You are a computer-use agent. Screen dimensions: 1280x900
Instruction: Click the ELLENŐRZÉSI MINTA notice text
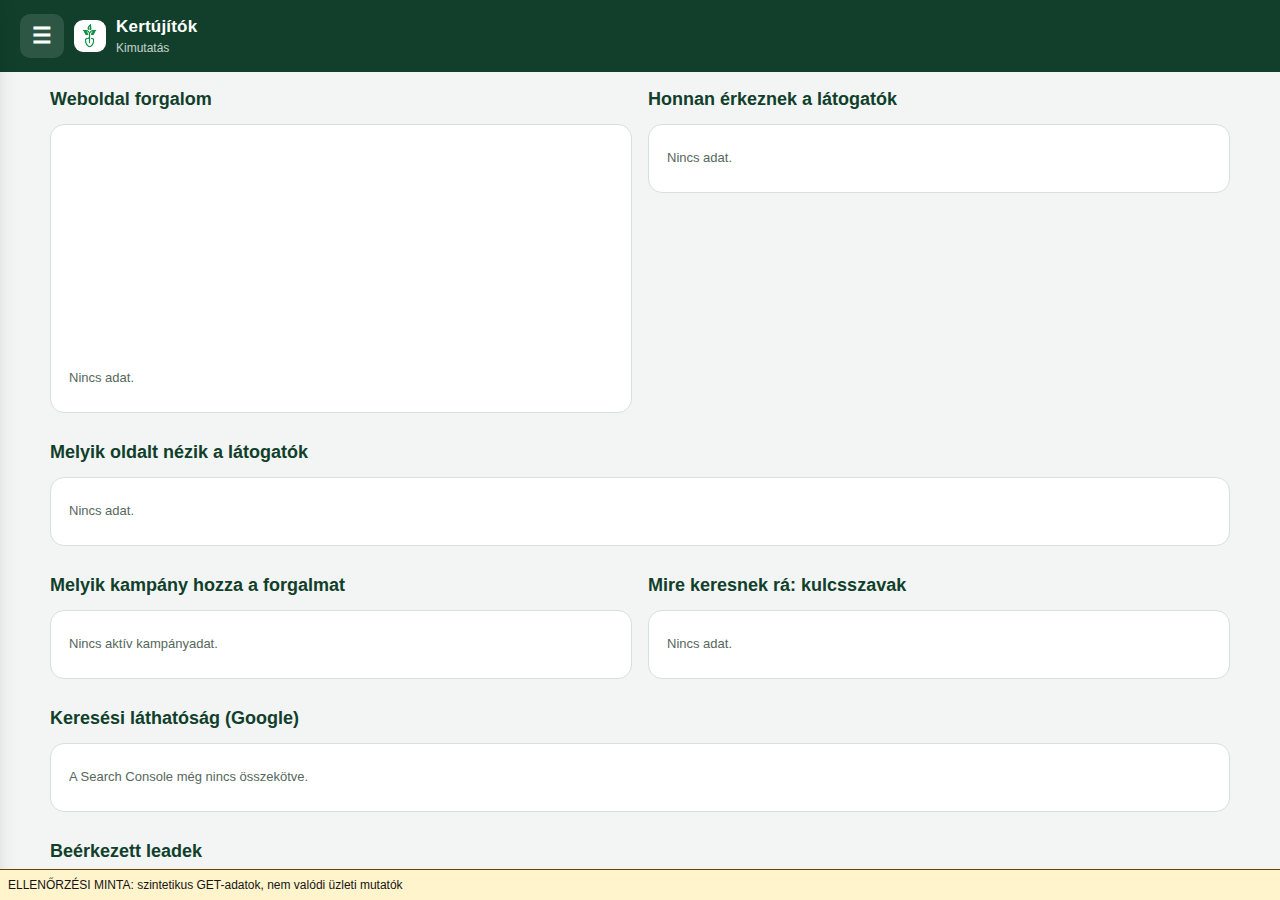click(x=205, y=885)
